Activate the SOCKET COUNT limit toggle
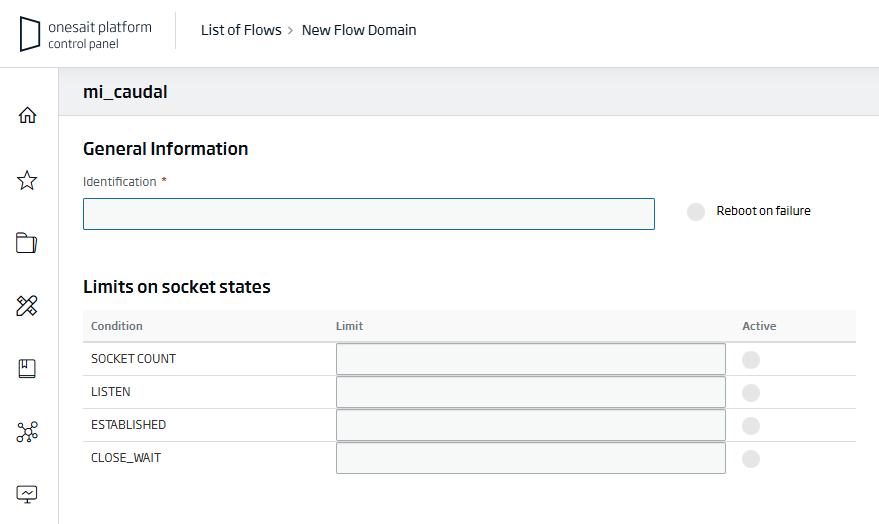Image resolution: width=879 pixels, height=524 pixels. pyautogui.click(x=751, y=359)
